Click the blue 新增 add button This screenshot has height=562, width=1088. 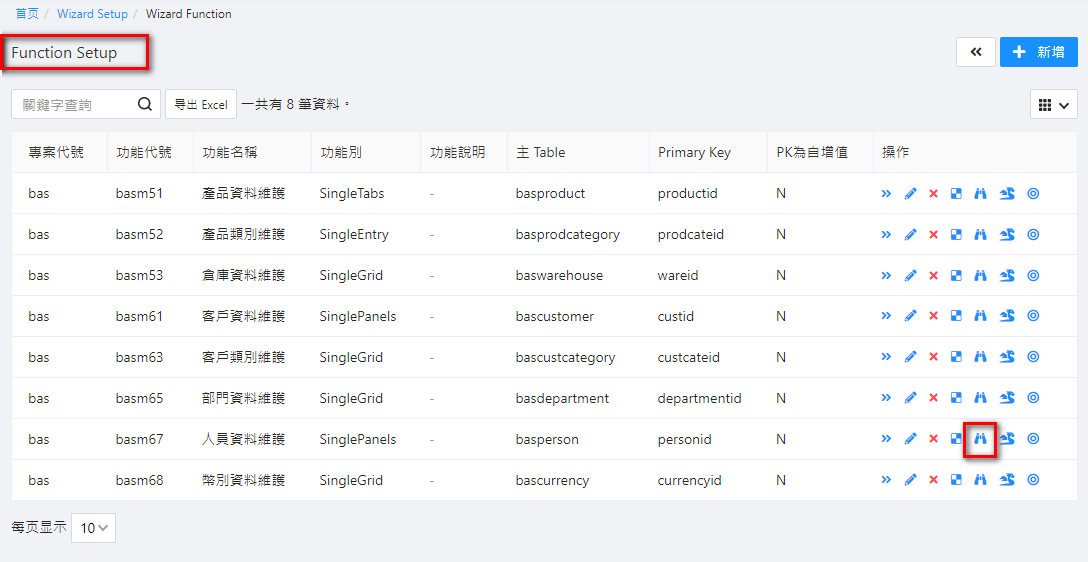(x=1038, y=52)
